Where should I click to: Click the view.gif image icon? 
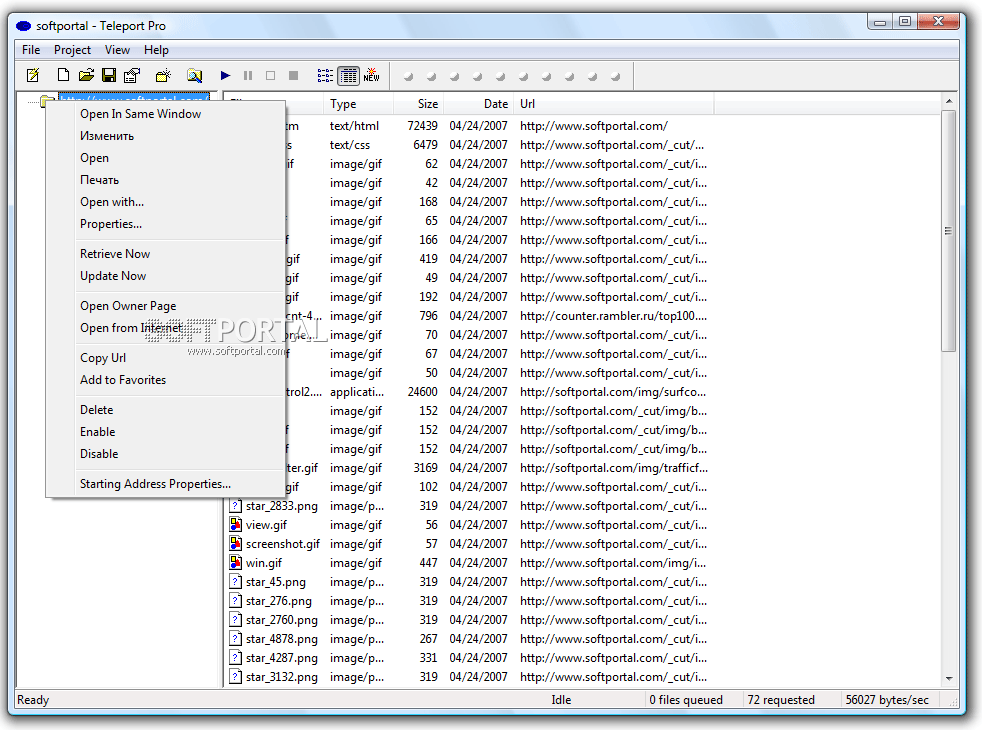click(235, 525)
